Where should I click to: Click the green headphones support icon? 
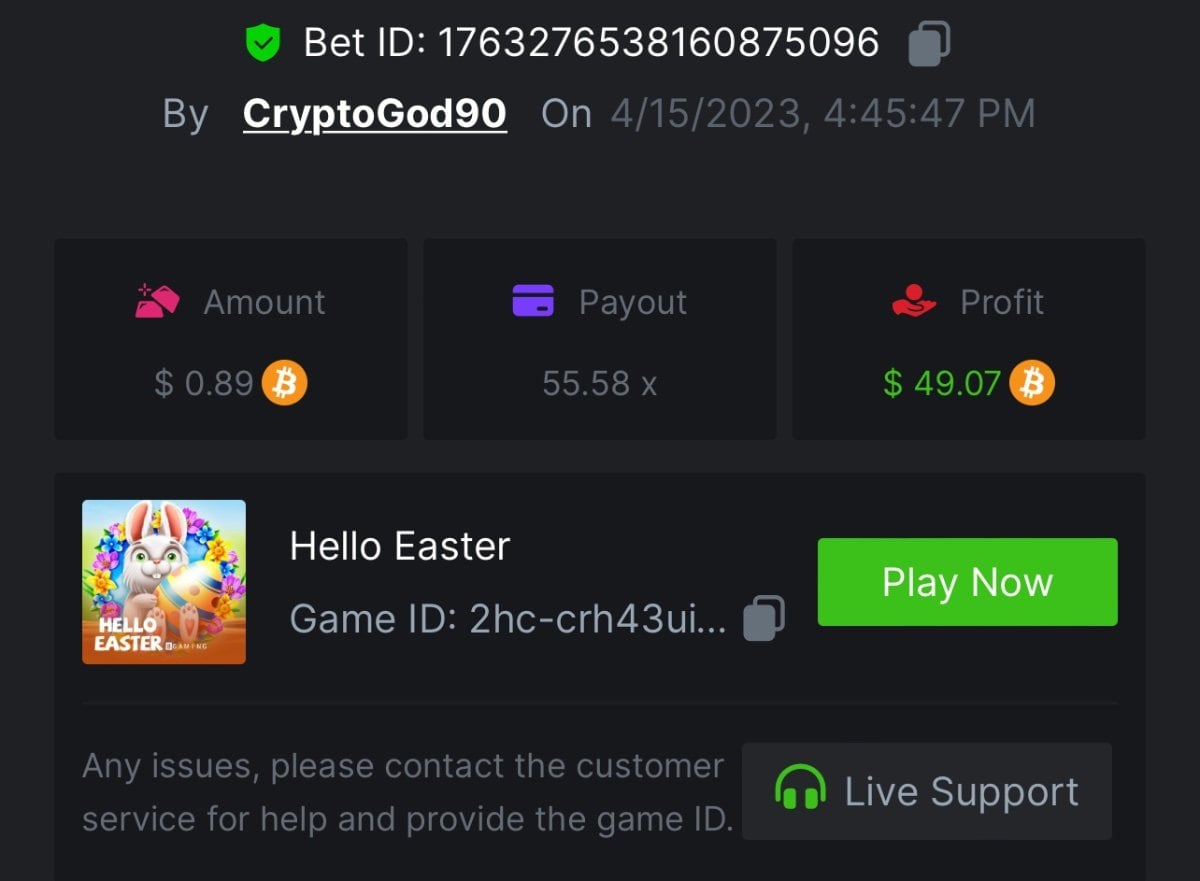point(800,789)
